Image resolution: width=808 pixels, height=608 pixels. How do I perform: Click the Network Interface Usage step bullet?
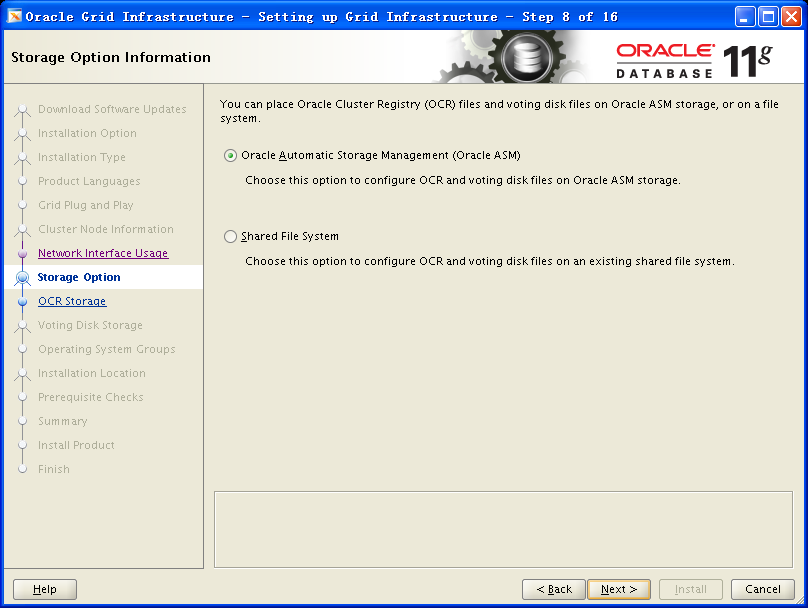coord(22,254)
